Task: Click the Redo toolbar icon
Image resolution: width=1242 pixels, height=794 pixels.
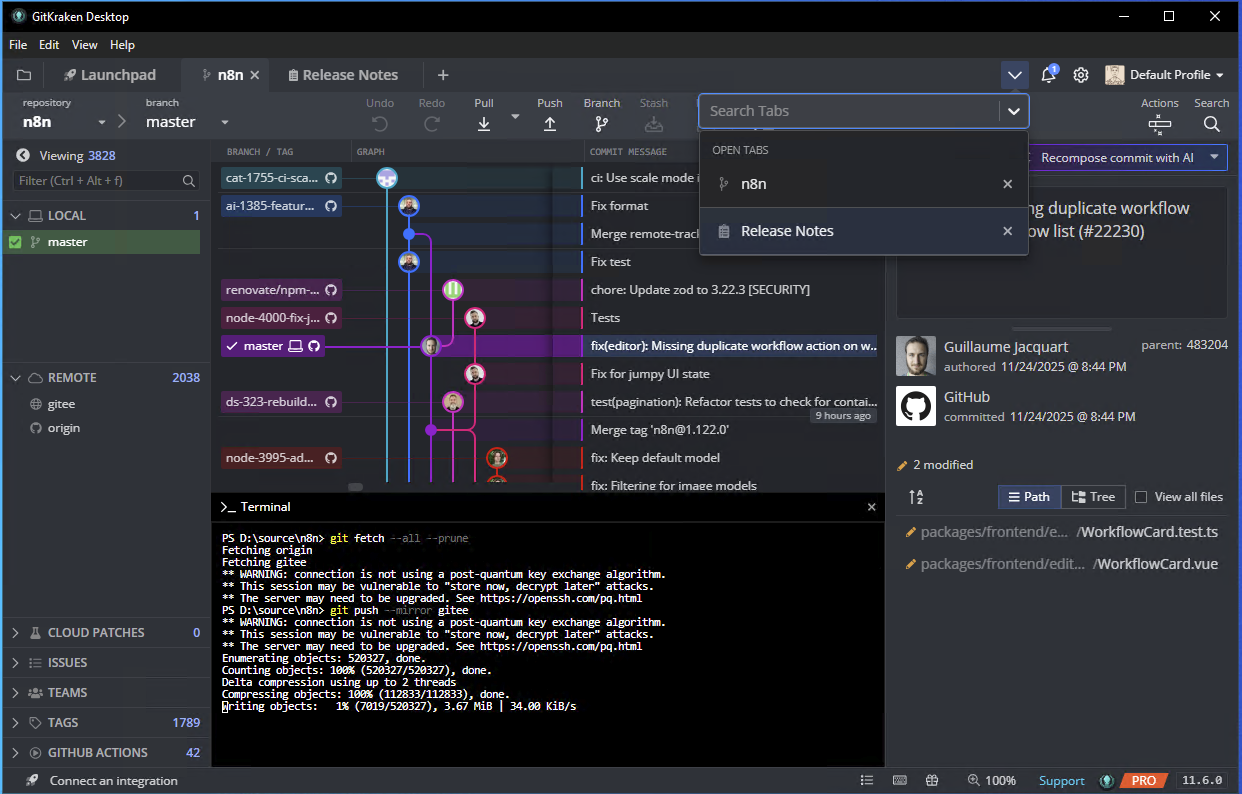Action: [x=432, y=124]
